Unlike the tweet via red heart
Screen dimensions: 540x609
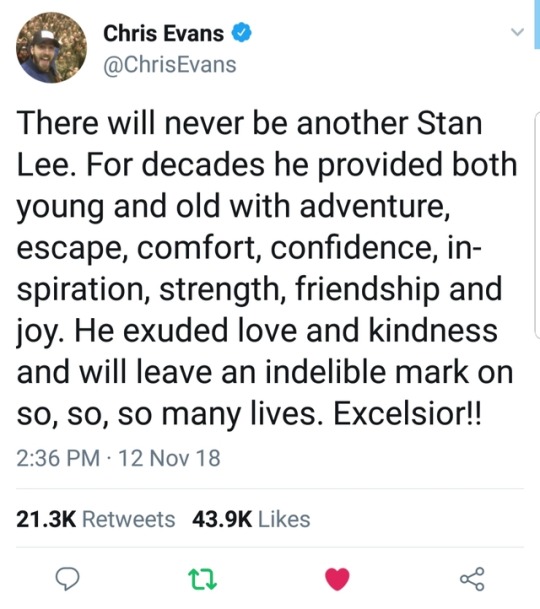(x=337, y=579)
